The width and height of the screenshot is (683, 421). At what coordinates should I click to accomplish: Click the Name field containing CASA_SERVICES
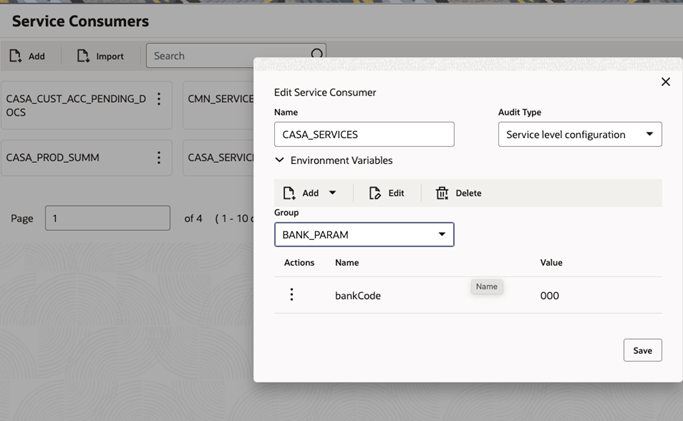tap(364, 134)
